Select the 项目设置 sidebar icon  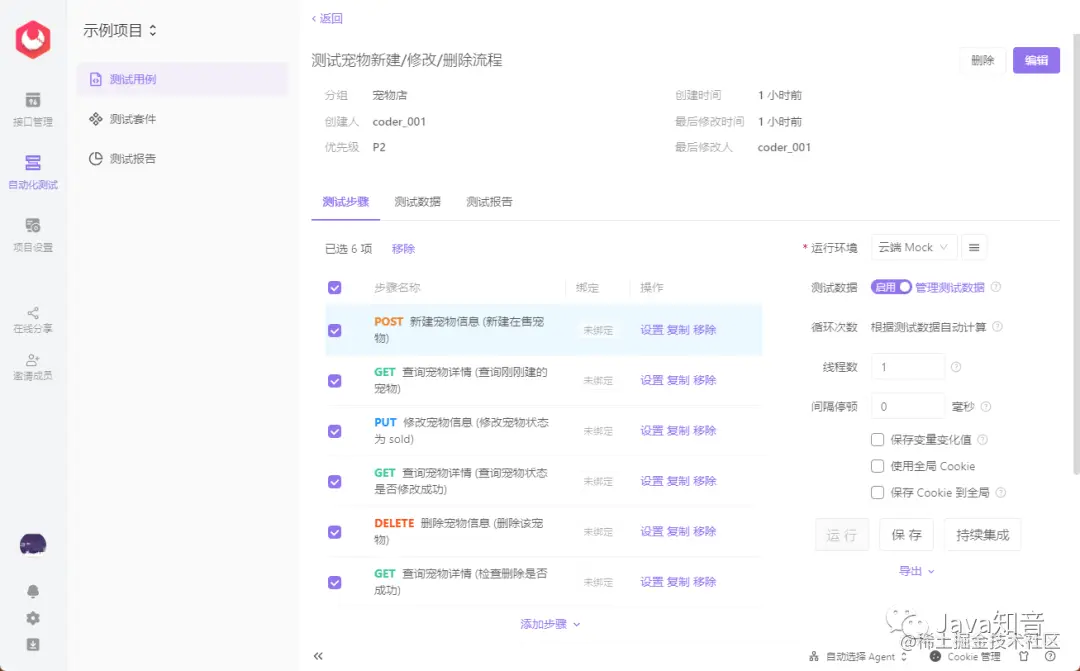click(33, 232)
